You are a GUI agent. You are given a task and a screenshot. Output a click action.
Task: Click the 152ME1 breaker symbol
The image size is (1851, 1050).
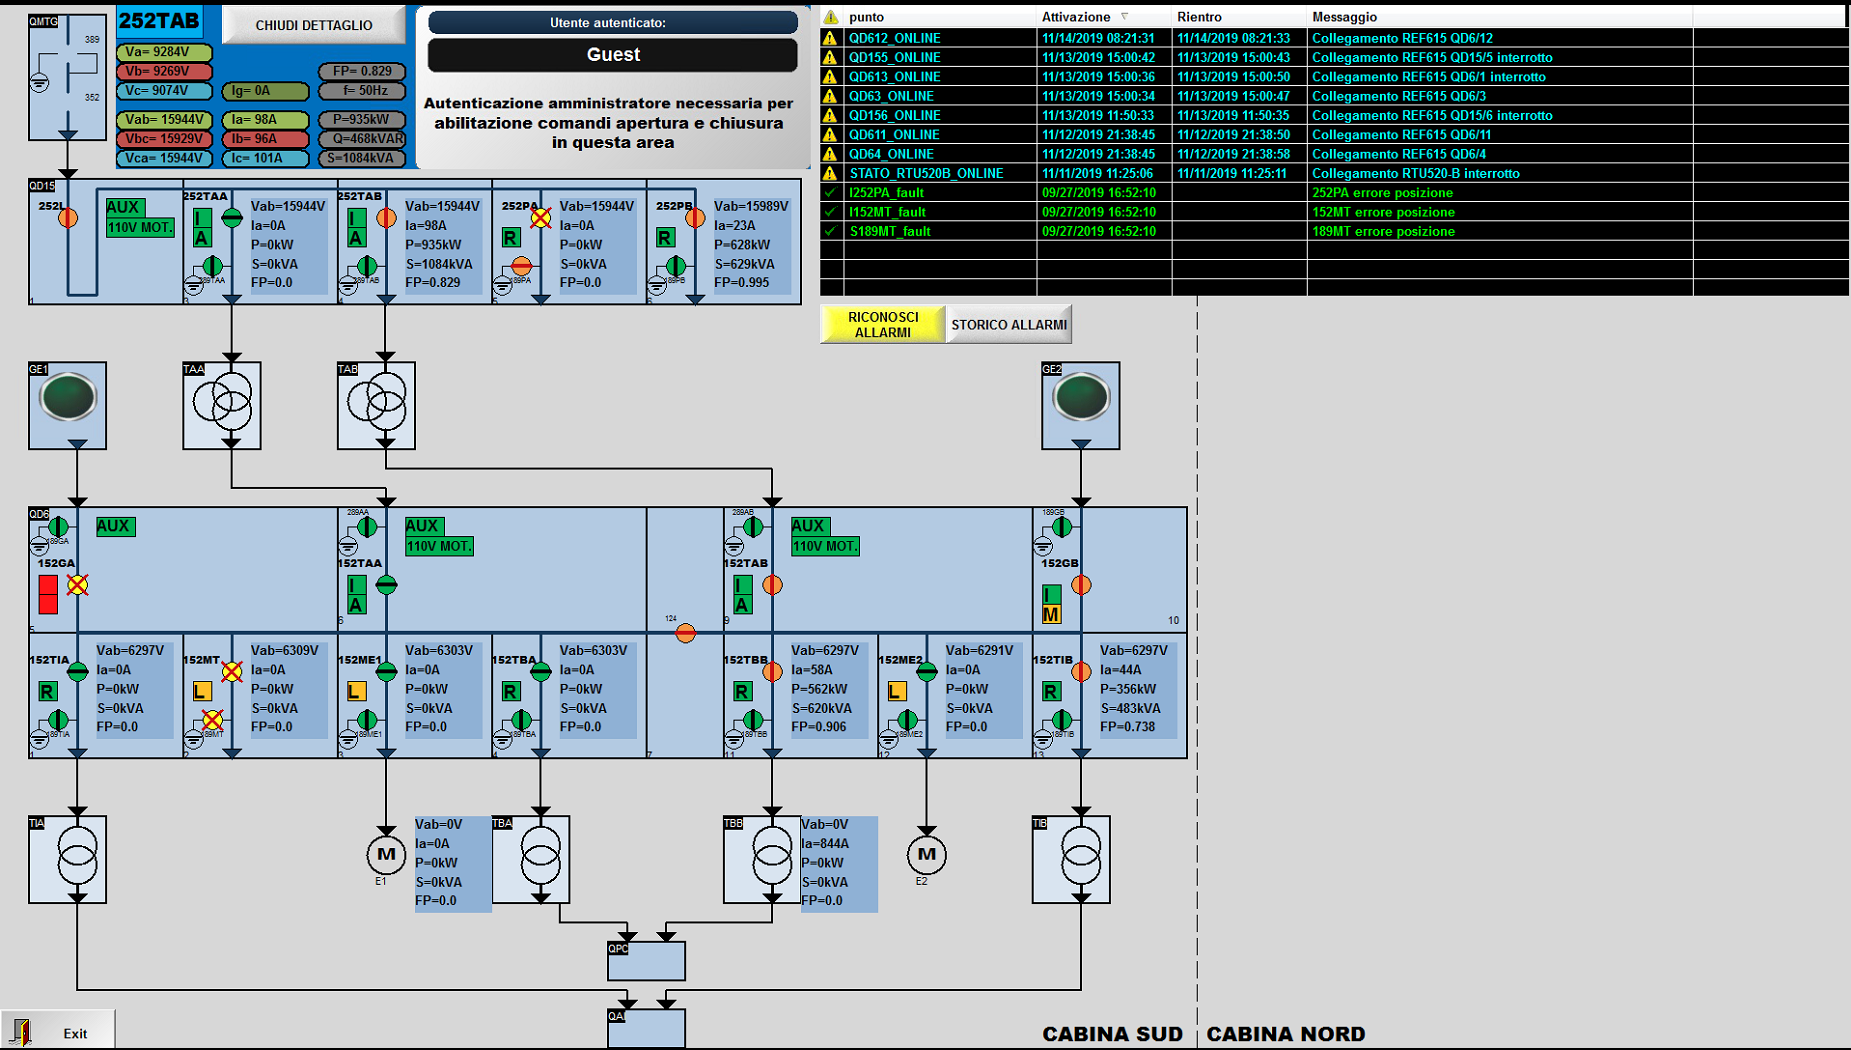pyautogui.click(x=386, y=672)
